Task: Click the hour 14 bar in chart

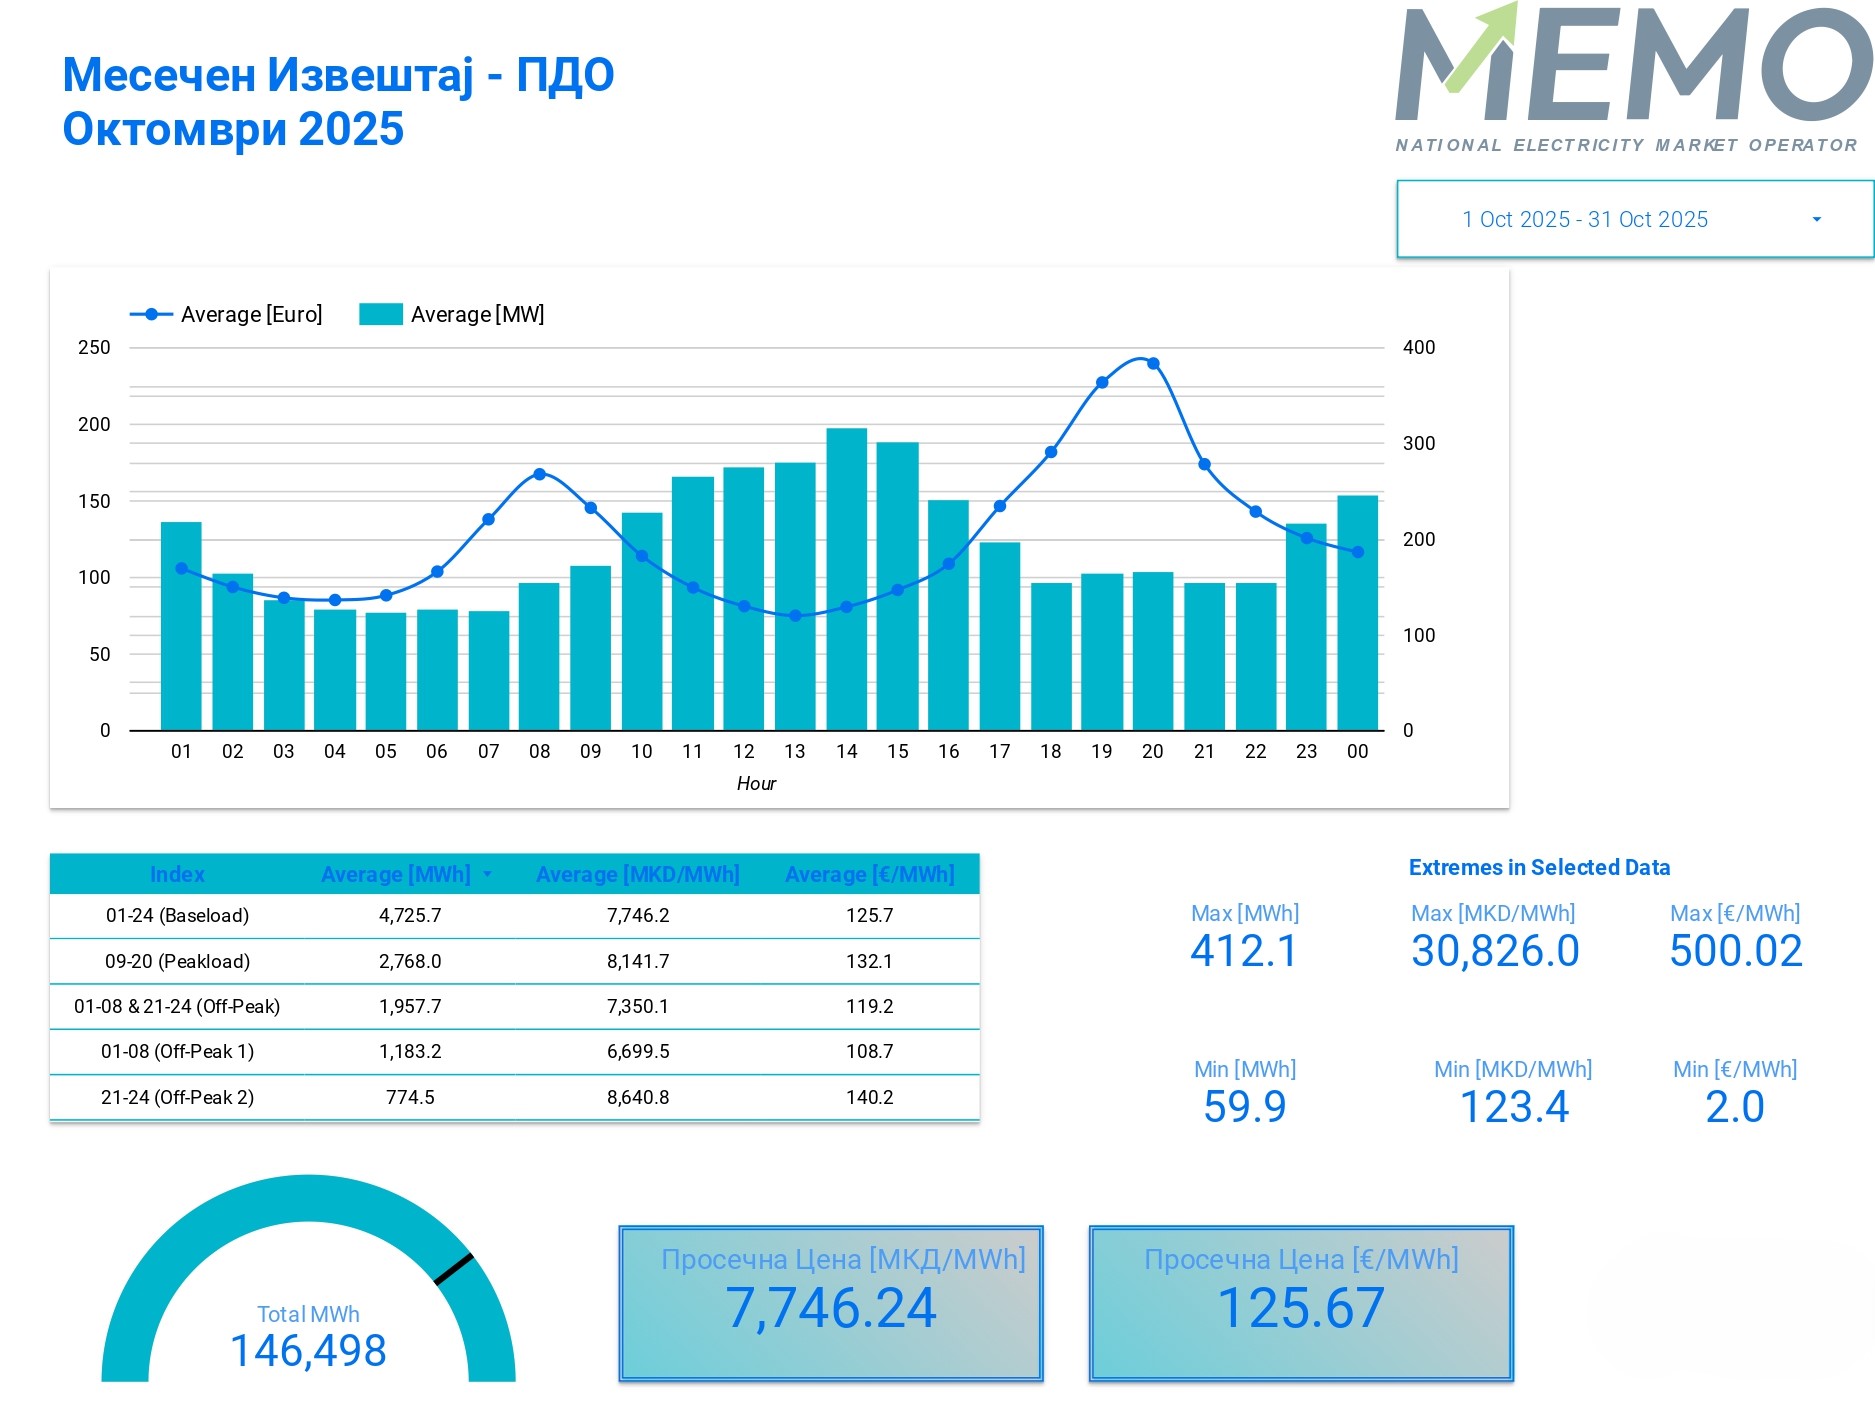Action: (x=846, y=580)
